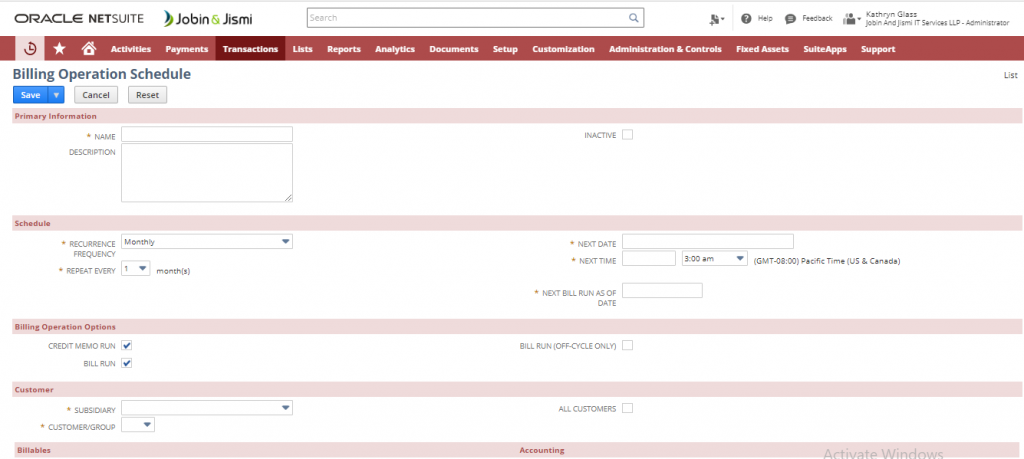Click into the Name input field

pyautogui.click(x=207, y=134)
